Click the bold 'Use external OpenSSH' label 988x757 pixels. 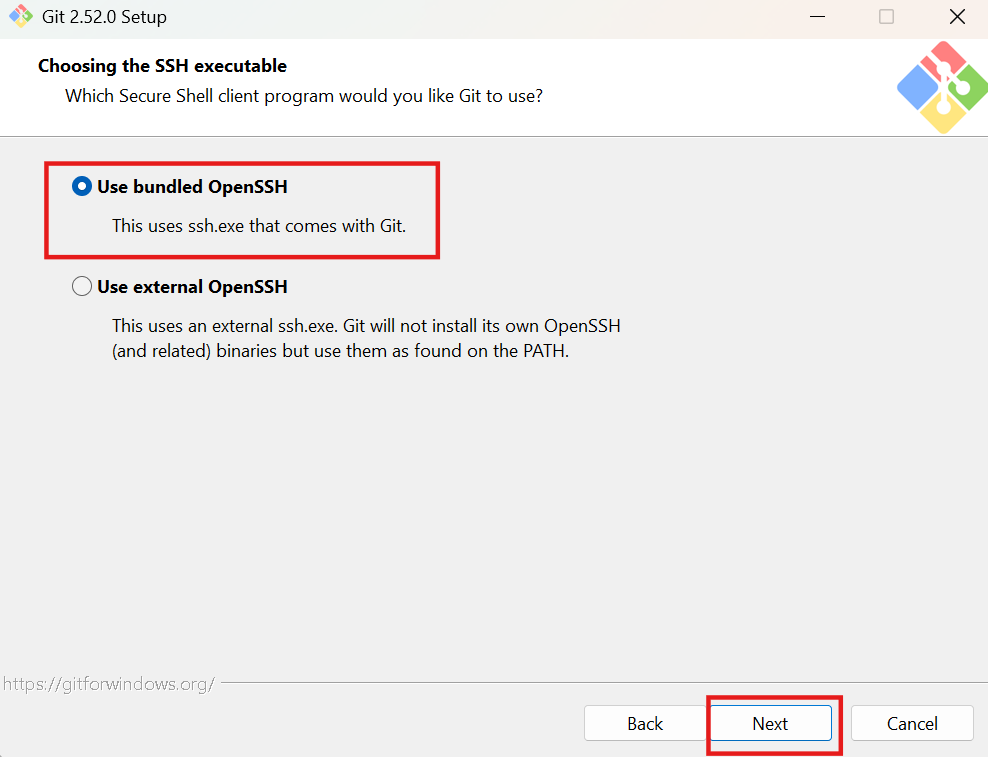[192, 287]
